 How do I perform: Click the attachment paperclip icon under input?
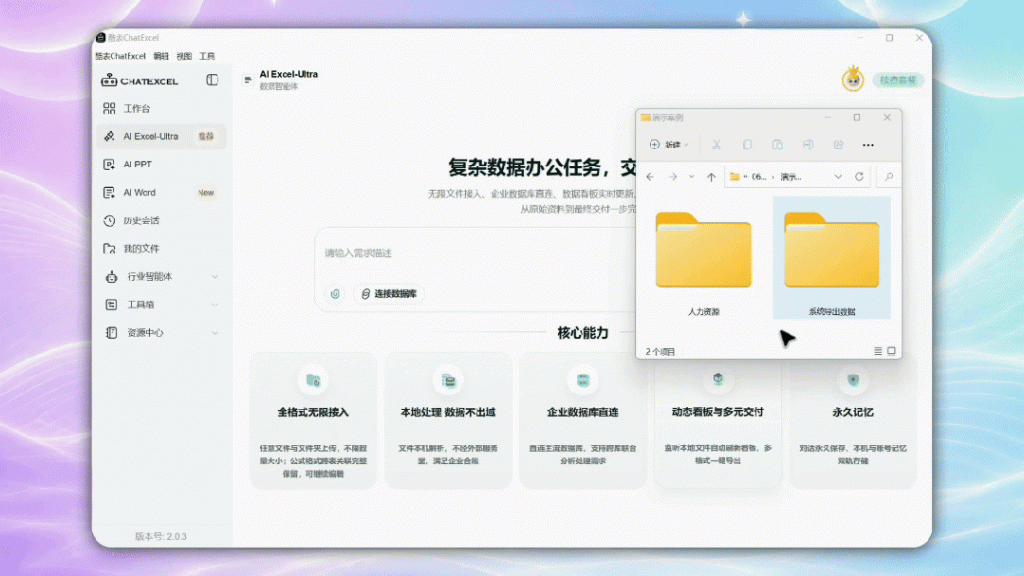point(335,294)
